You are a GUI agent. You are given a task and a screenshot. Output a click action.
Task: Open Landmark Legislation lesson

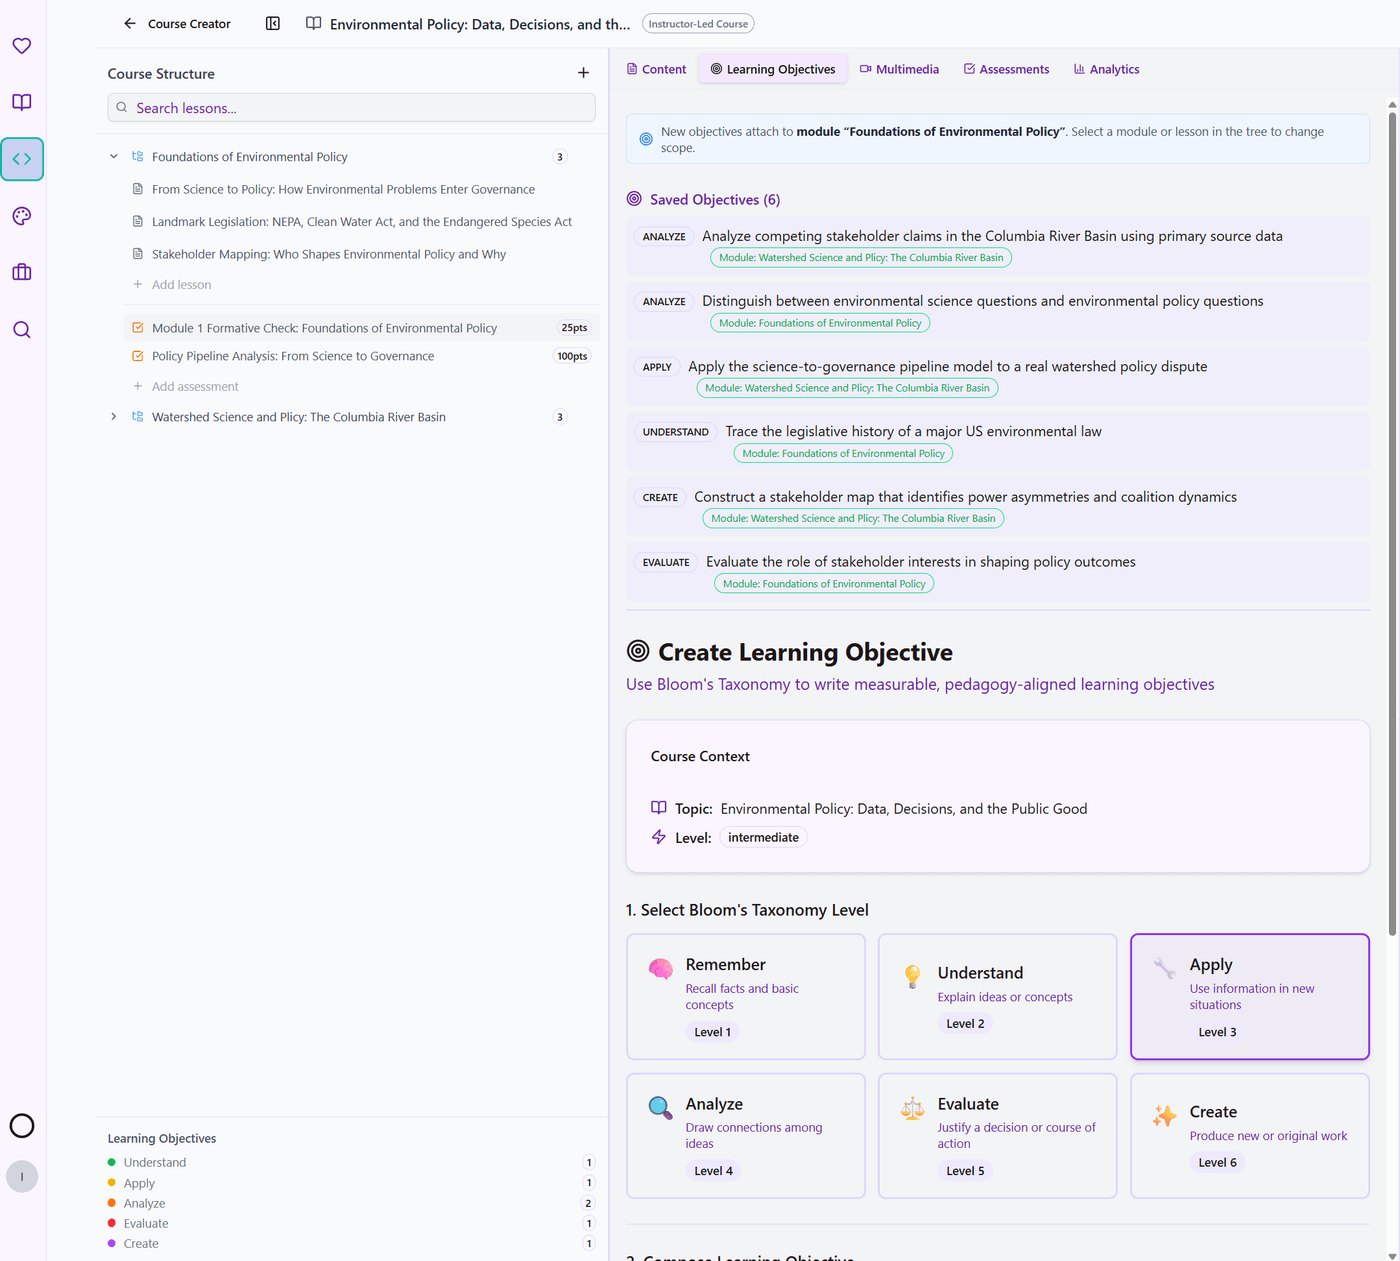362,221
